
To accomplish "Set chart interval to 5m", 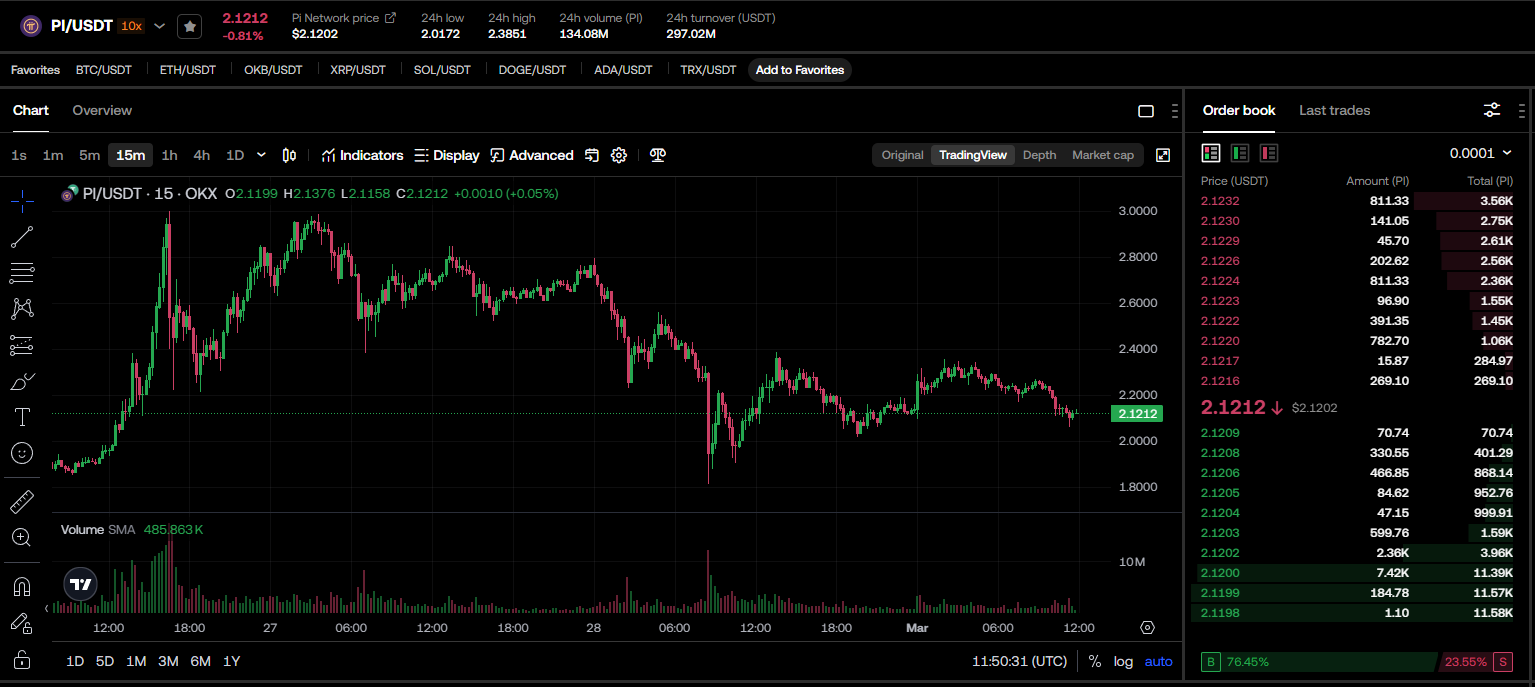I will [90, 155].
